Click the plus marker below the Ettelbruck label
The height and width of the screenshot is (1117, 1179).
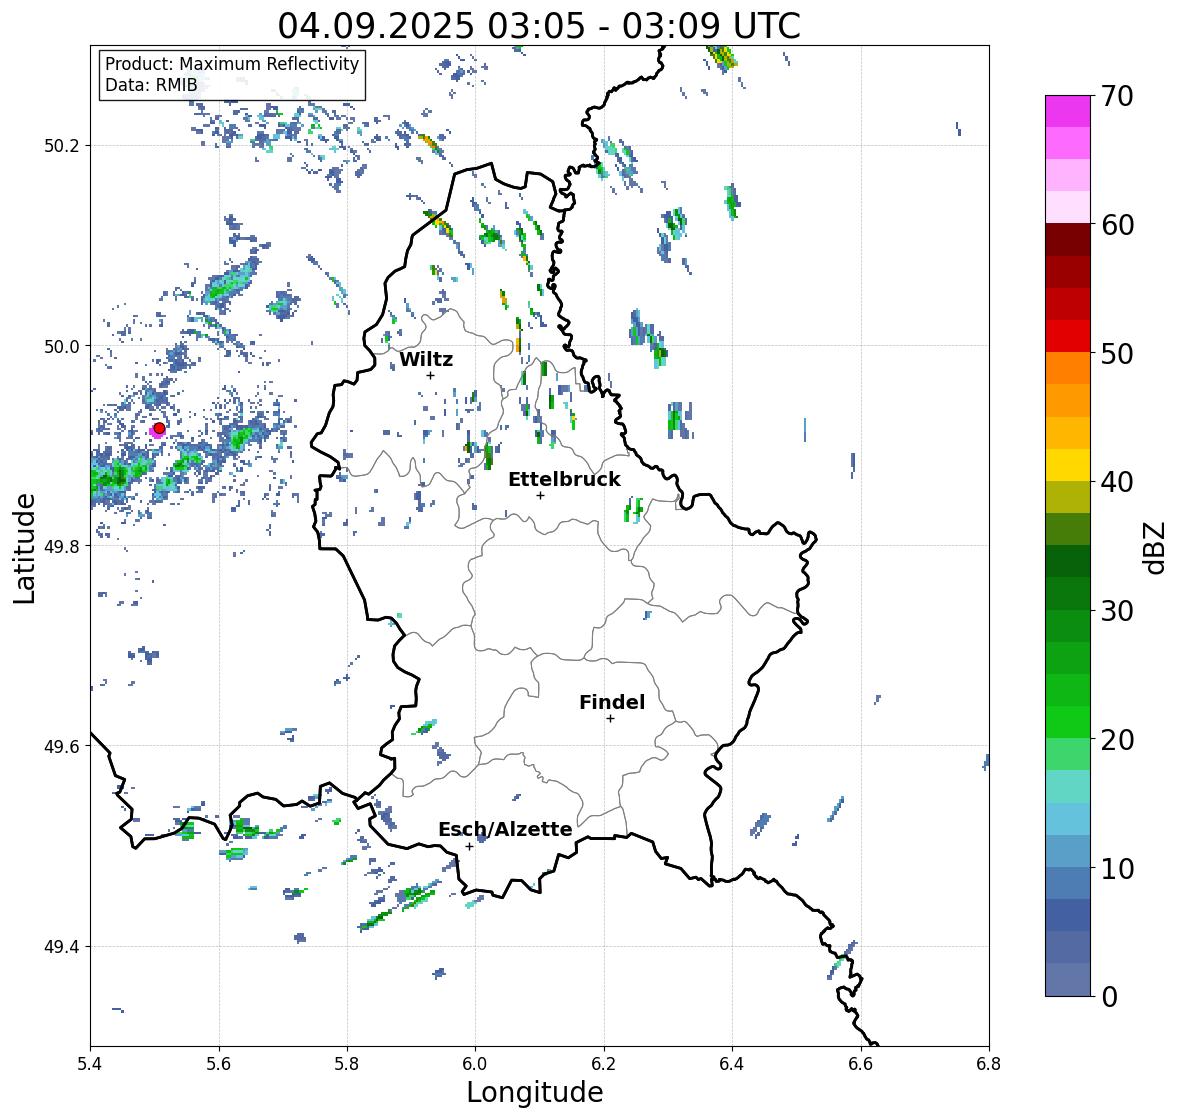click(540, 495)
